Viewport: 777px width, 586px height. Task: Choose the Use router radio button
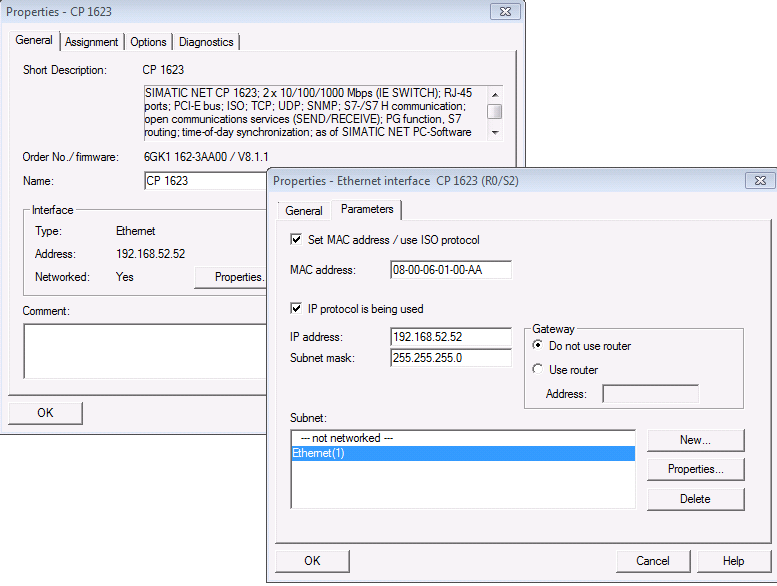[x=538, y=370]
